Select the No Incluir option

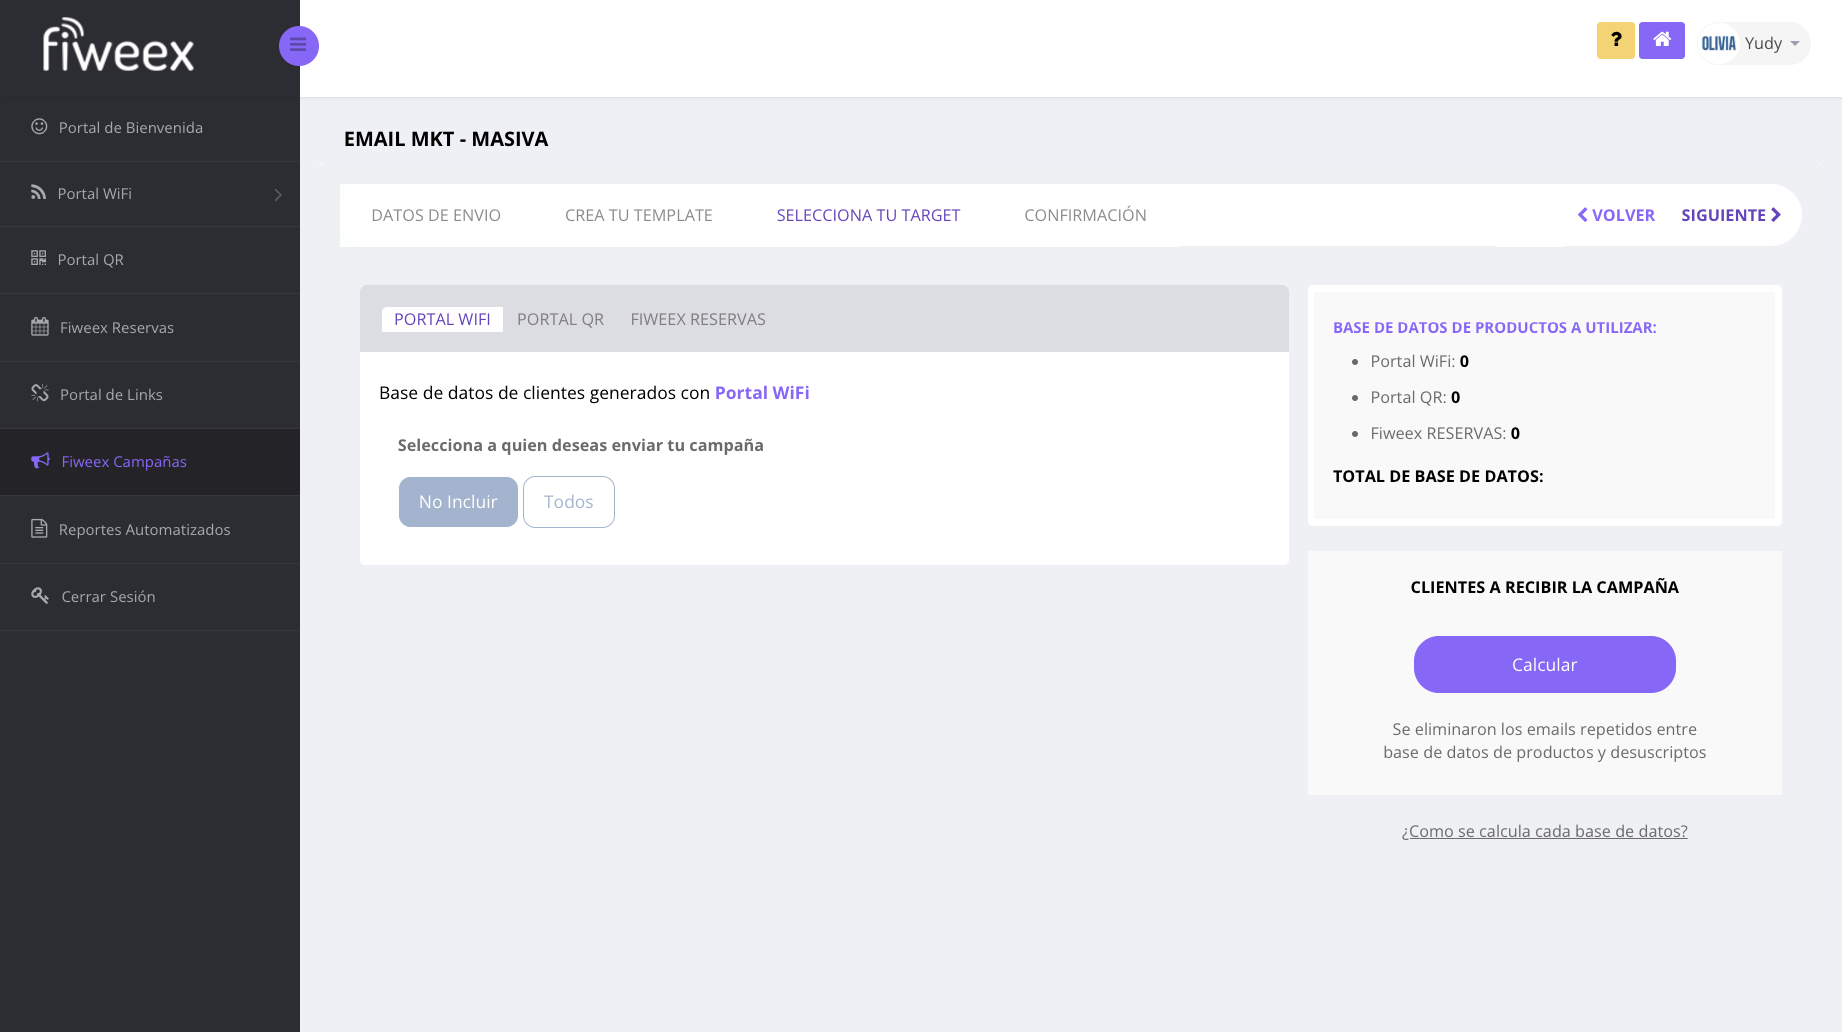[x=458, y=502]
